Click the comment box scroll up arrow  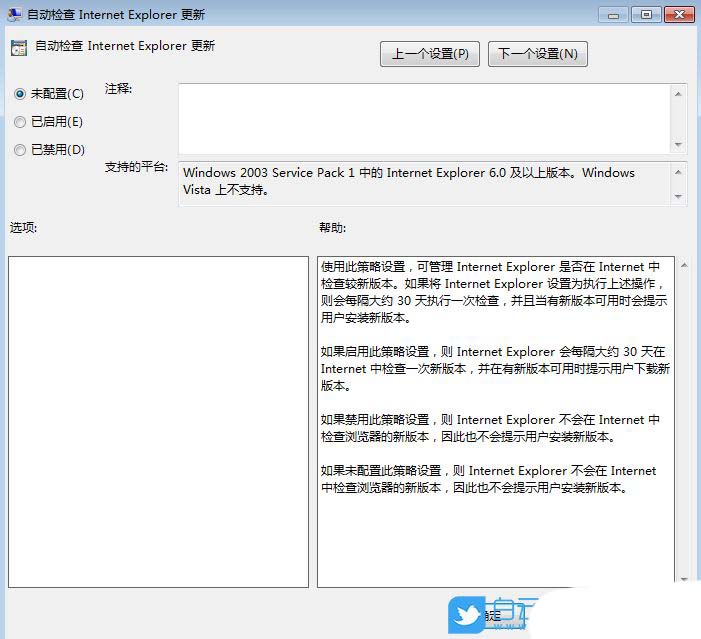click(678, 94)
